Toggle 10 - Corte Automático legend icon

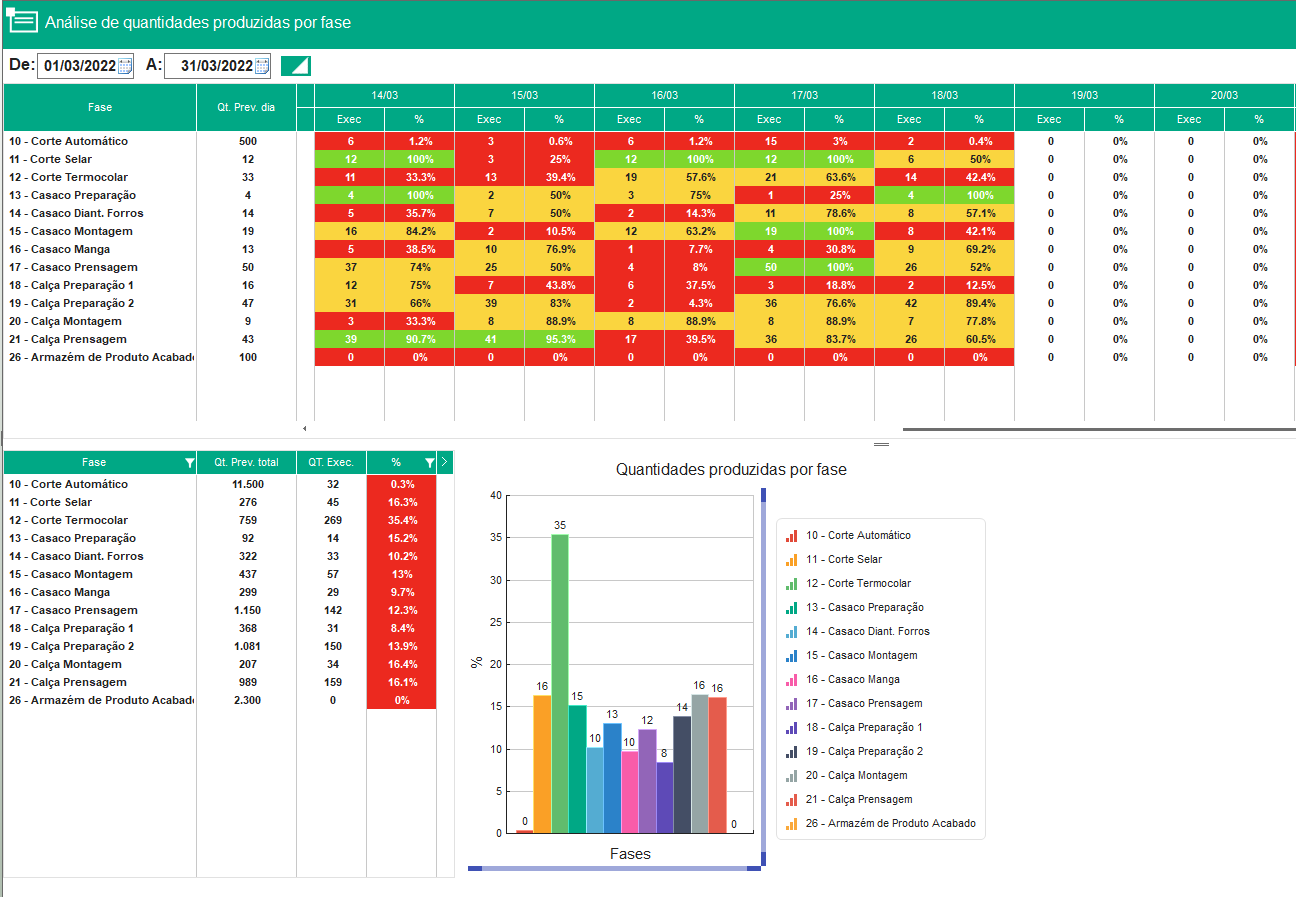(792, 536)
